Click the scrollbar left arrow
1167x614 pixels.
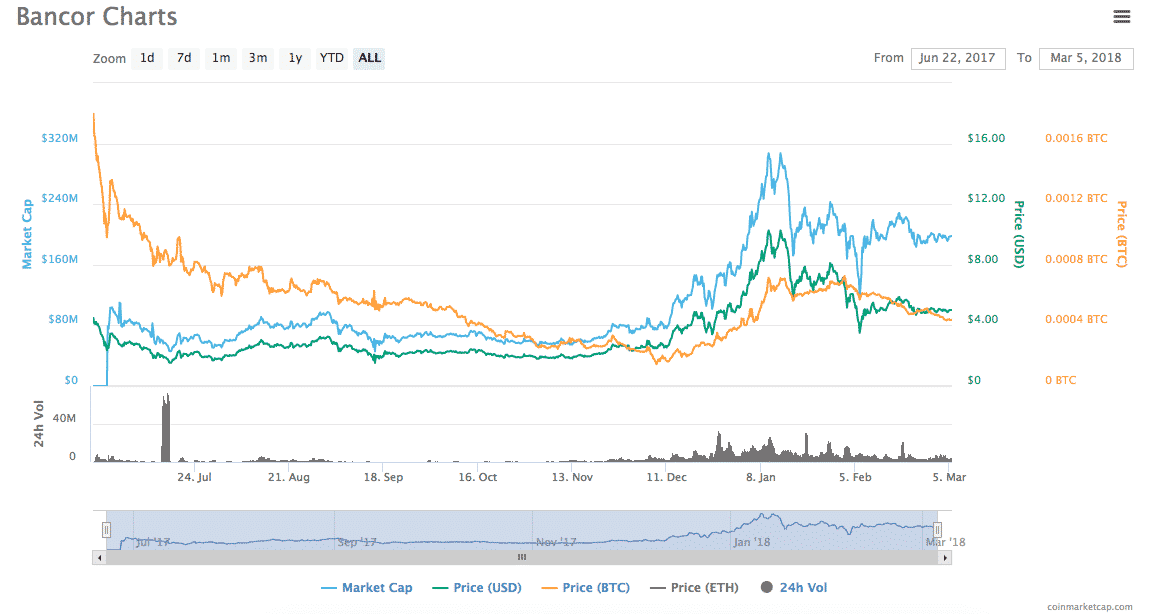pyautogui.click(x=99, y=557)
